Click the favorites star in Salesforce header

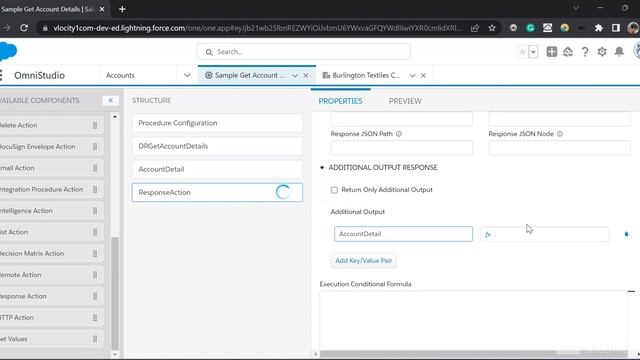522,52
